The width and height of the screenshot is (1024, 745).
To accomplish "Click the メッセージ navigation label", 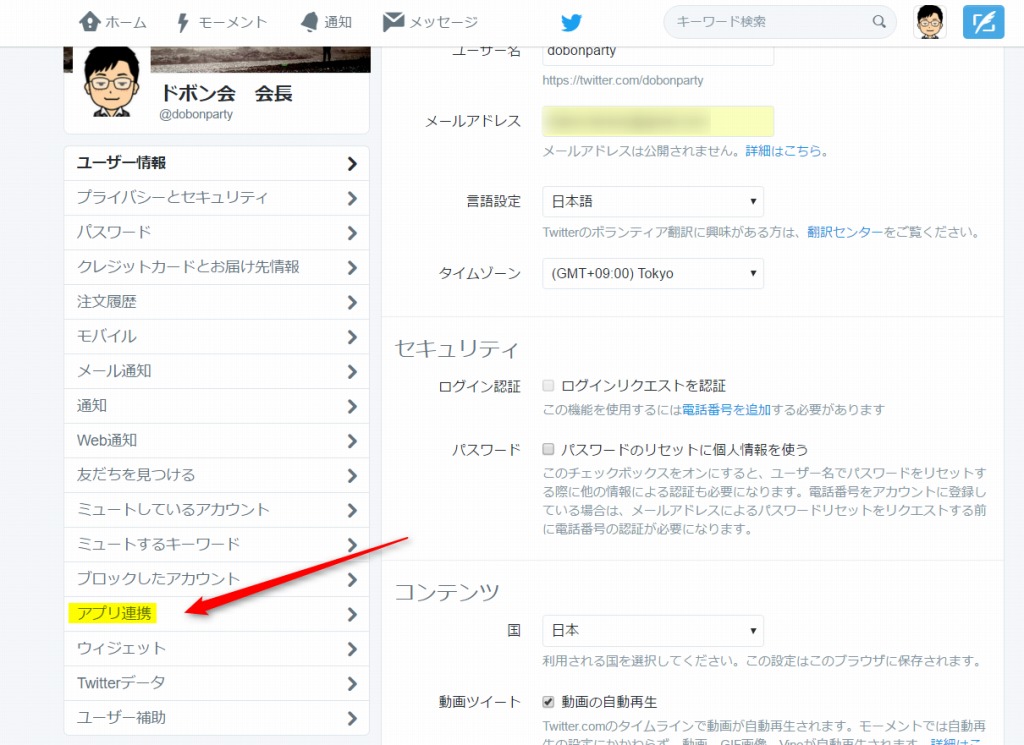I will tap(444, 22).
